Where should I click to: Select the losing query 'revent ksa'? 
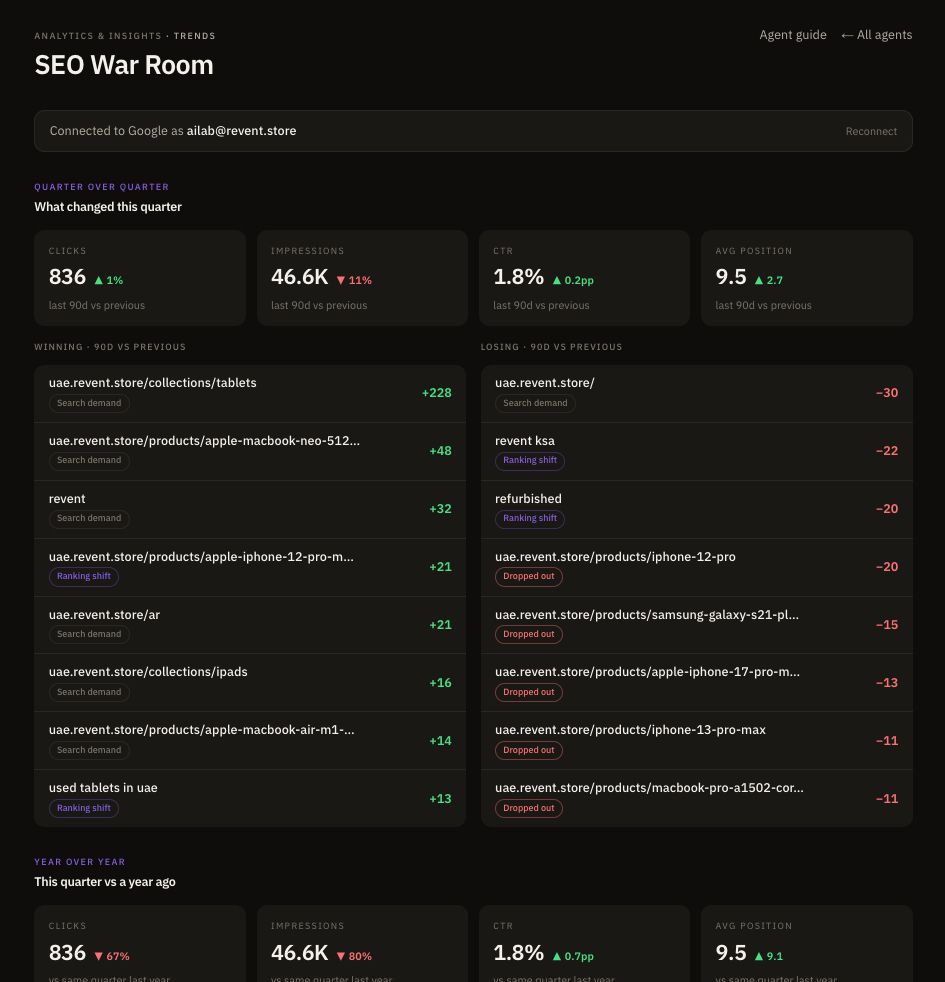pos(525,441)
